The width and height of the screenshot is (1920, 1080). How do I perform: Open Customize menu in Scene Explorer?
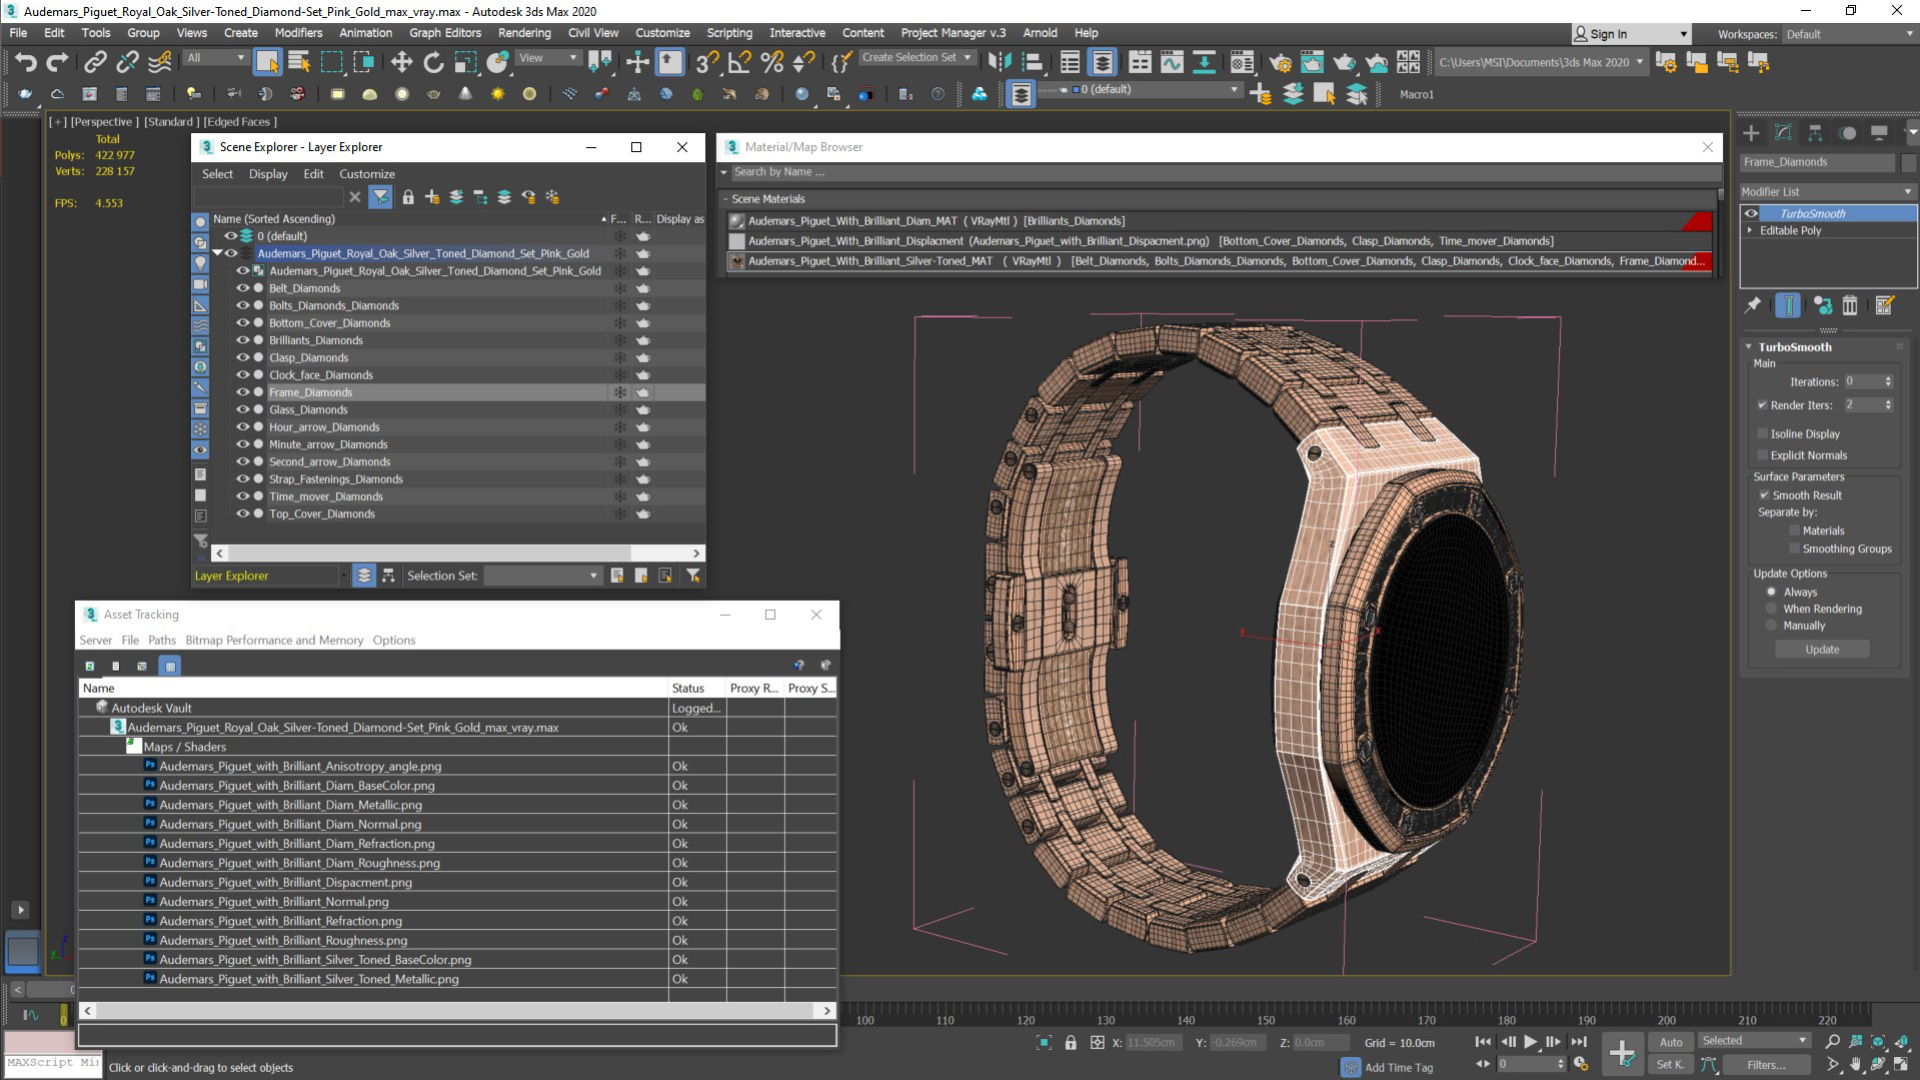coord(367,174)
